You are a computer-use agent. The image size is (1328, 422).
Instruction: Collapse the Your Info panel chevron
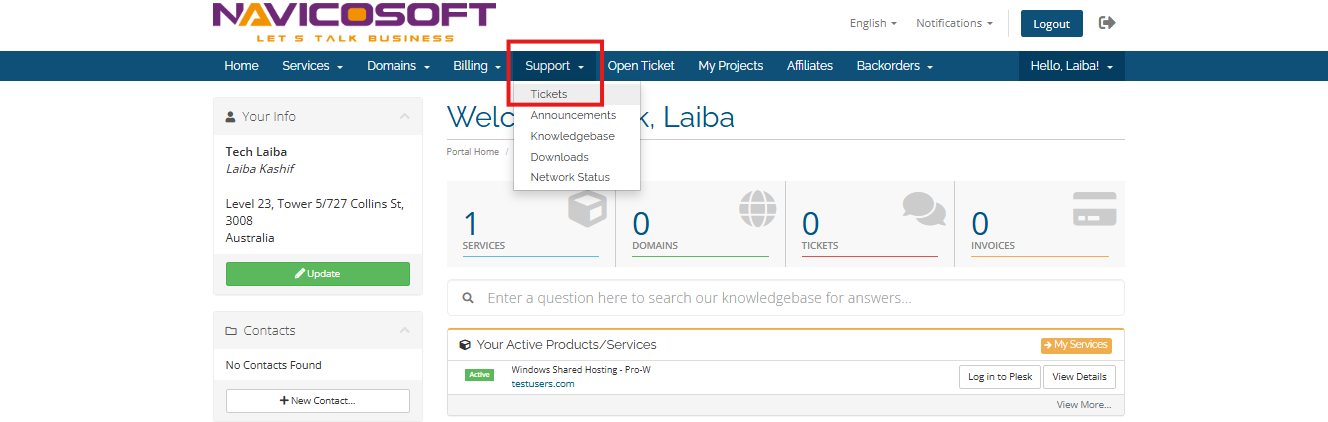coord(404,116)
